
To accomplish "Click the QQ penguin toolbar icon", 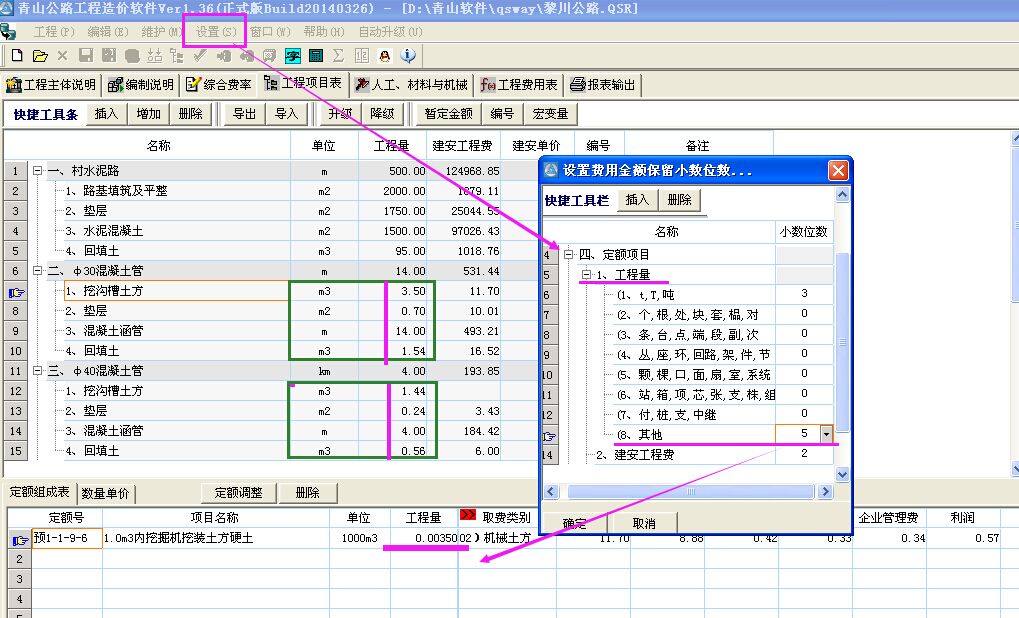I will (x=384, y=56).
